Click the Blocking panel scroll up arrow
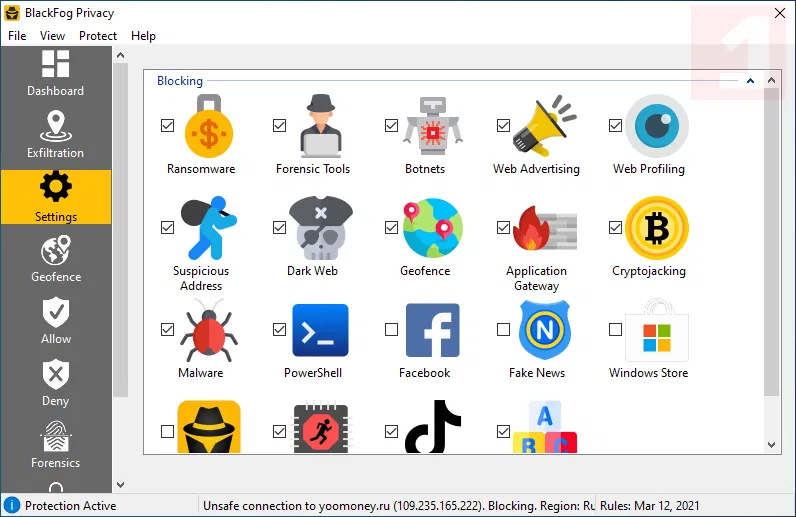Screen dimensions: 796x517 click(x=772, y=80)
